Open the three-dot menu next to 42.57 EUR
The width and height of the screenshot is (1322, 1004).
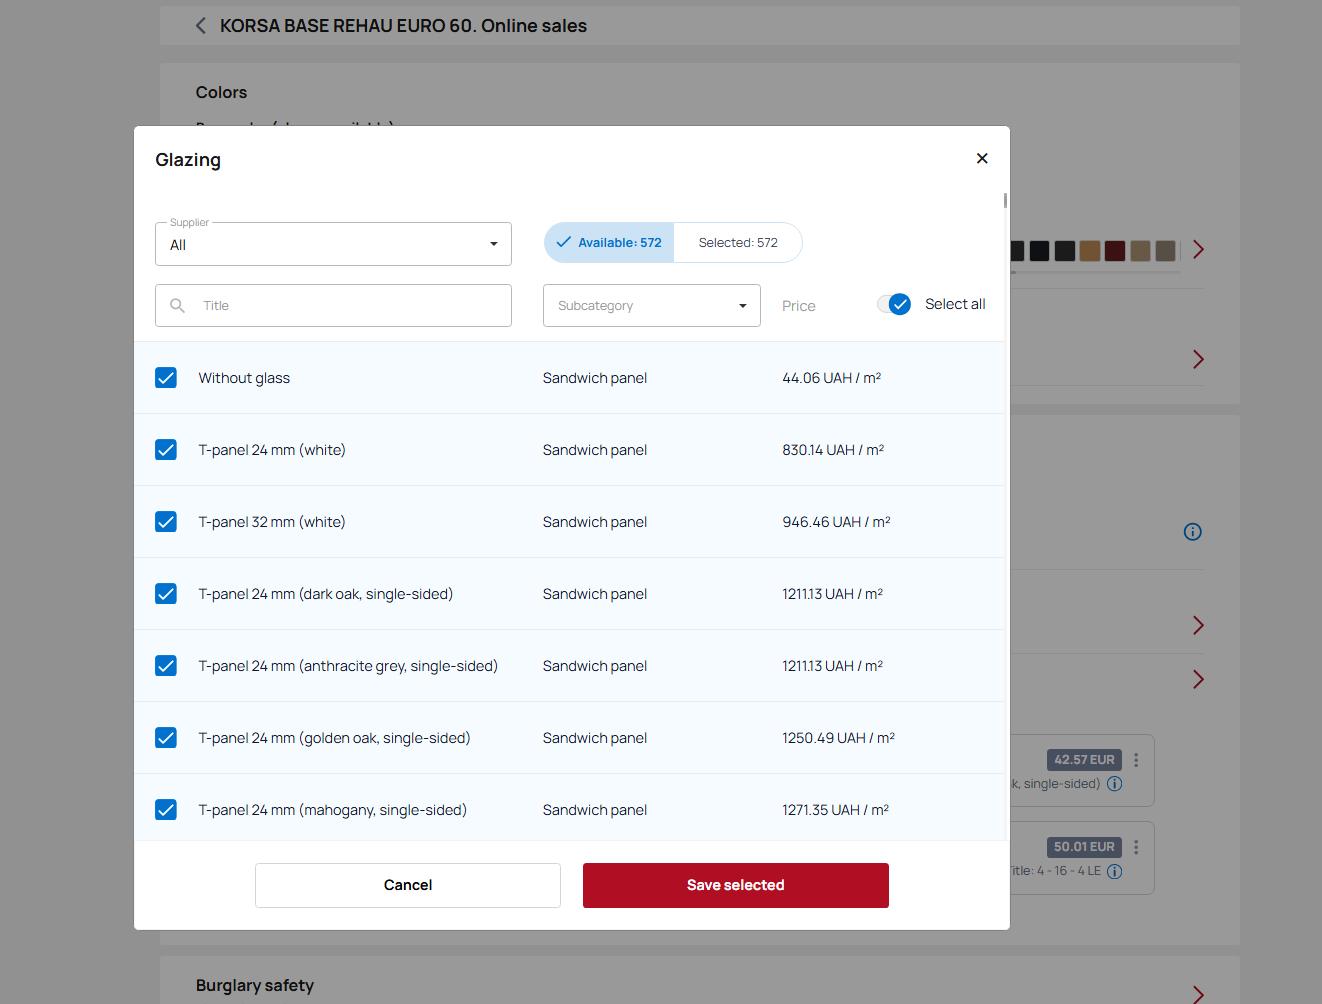(x=1136, y=760)
